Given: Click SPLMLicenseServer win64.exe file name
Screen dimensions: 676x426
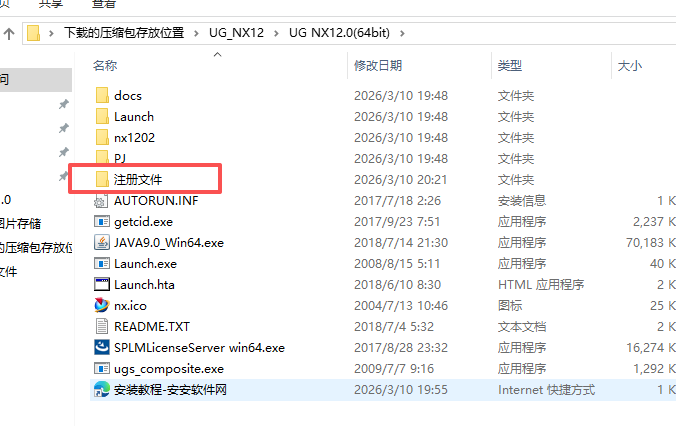Looking at the screenshot, I should (200, 348).
